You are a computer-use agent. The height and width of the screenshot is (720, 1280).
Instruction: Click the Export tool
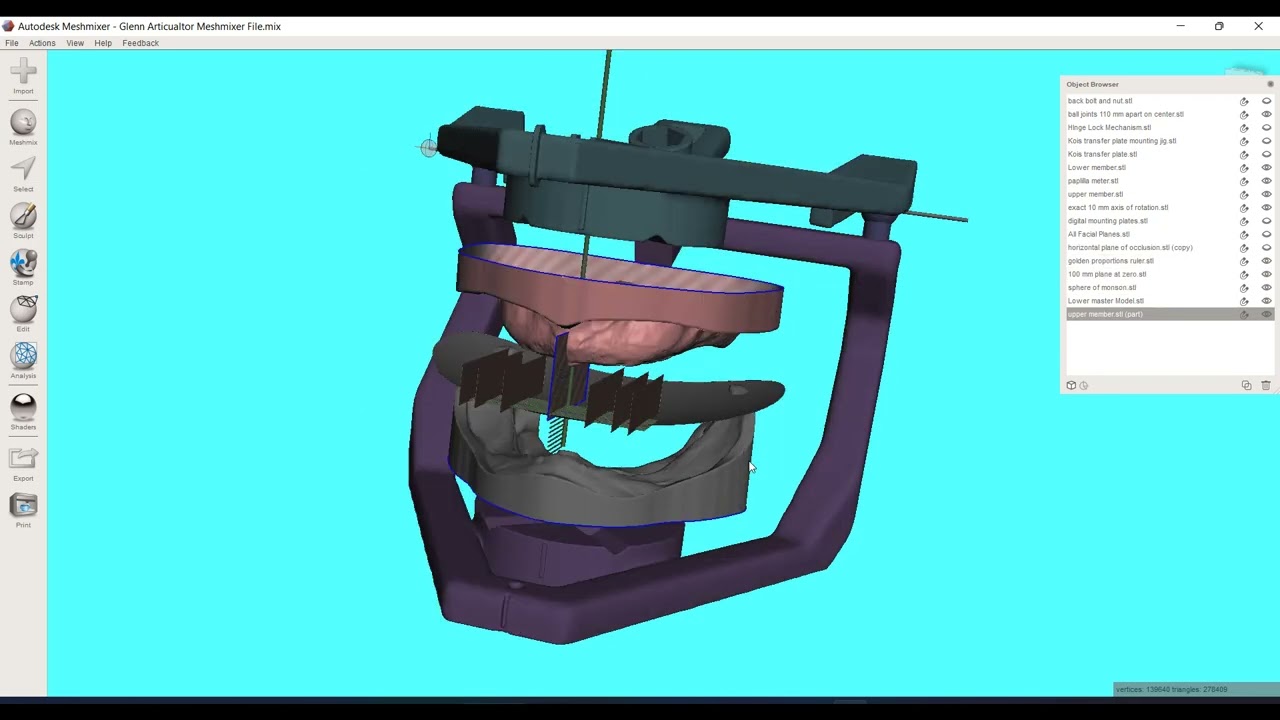tap(23, 464)
